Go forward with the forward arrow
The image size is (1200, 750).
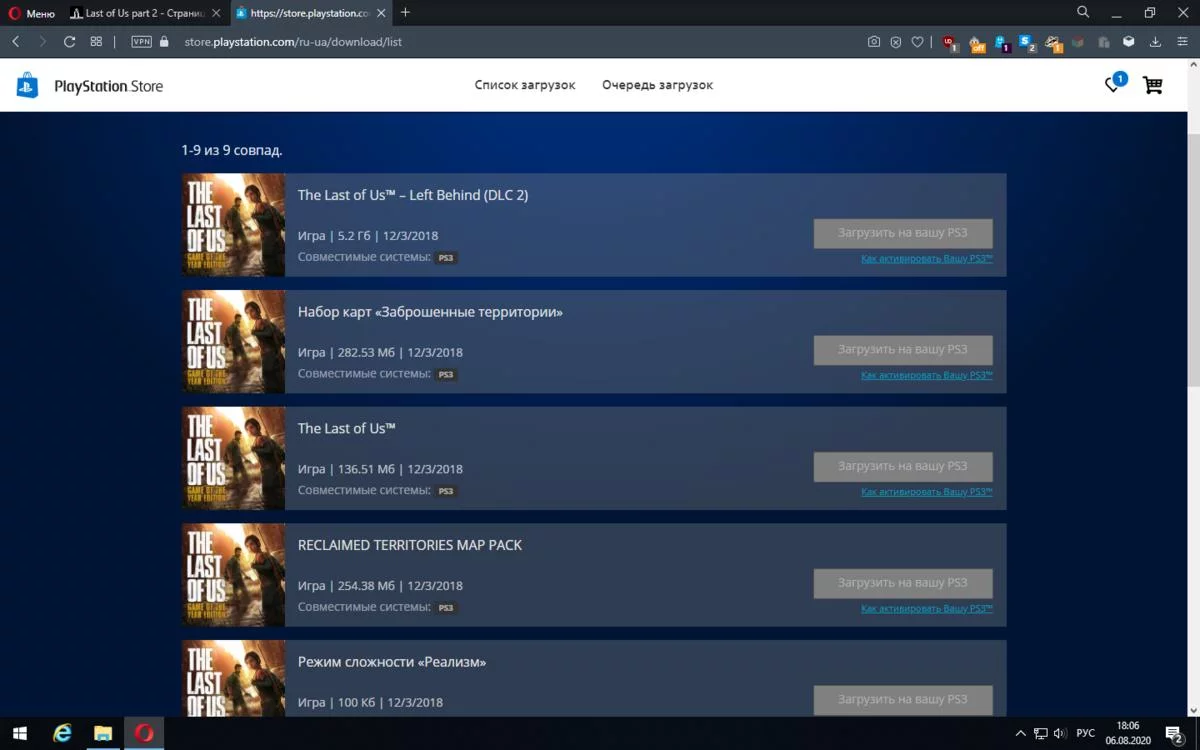[42, 42]
